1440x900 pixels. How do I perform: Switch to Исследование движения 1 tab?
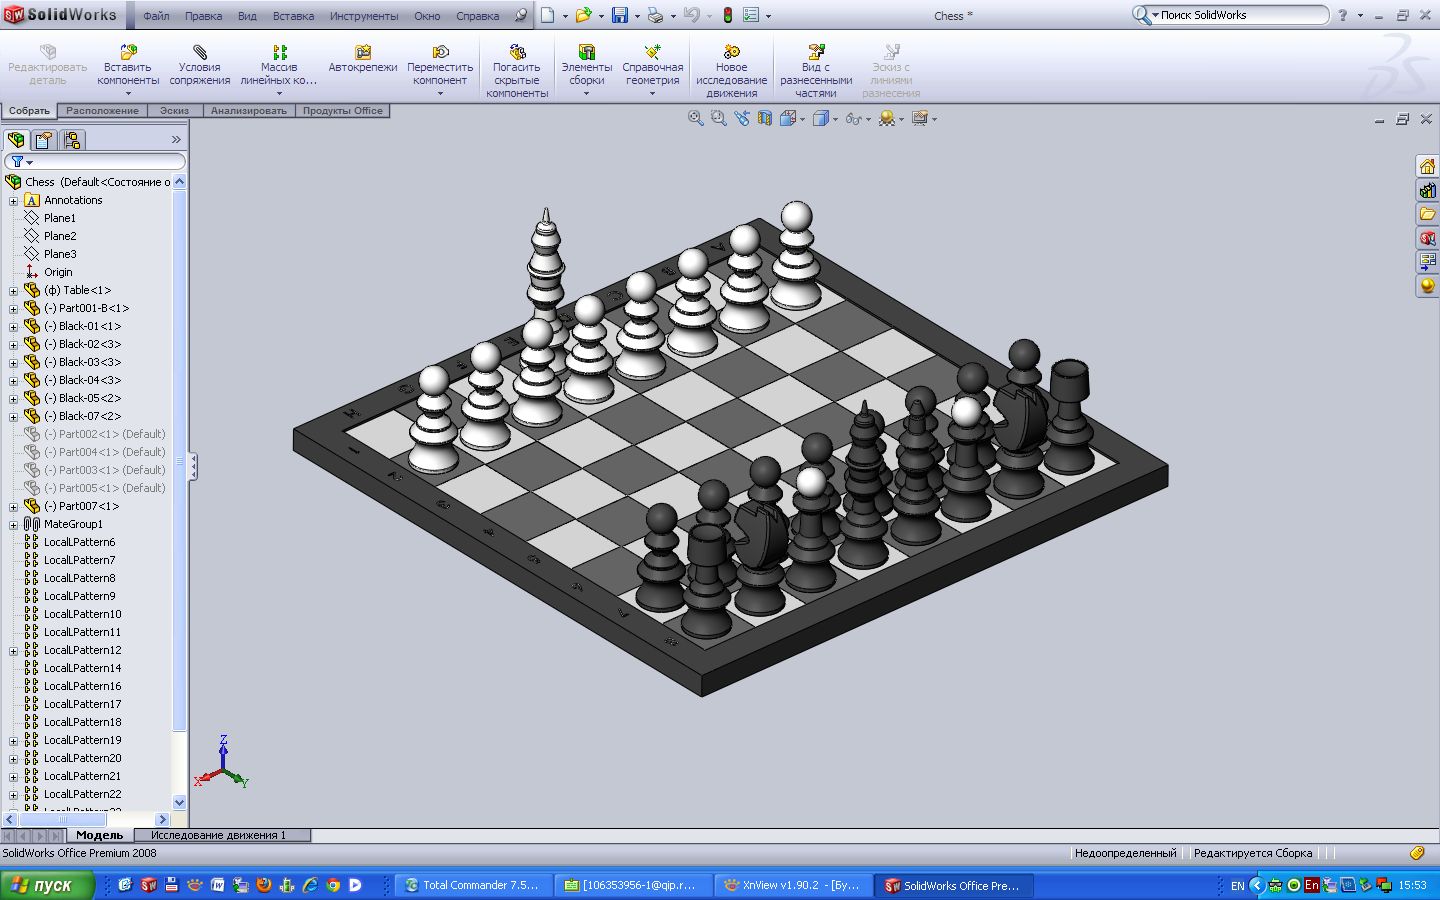220,835
